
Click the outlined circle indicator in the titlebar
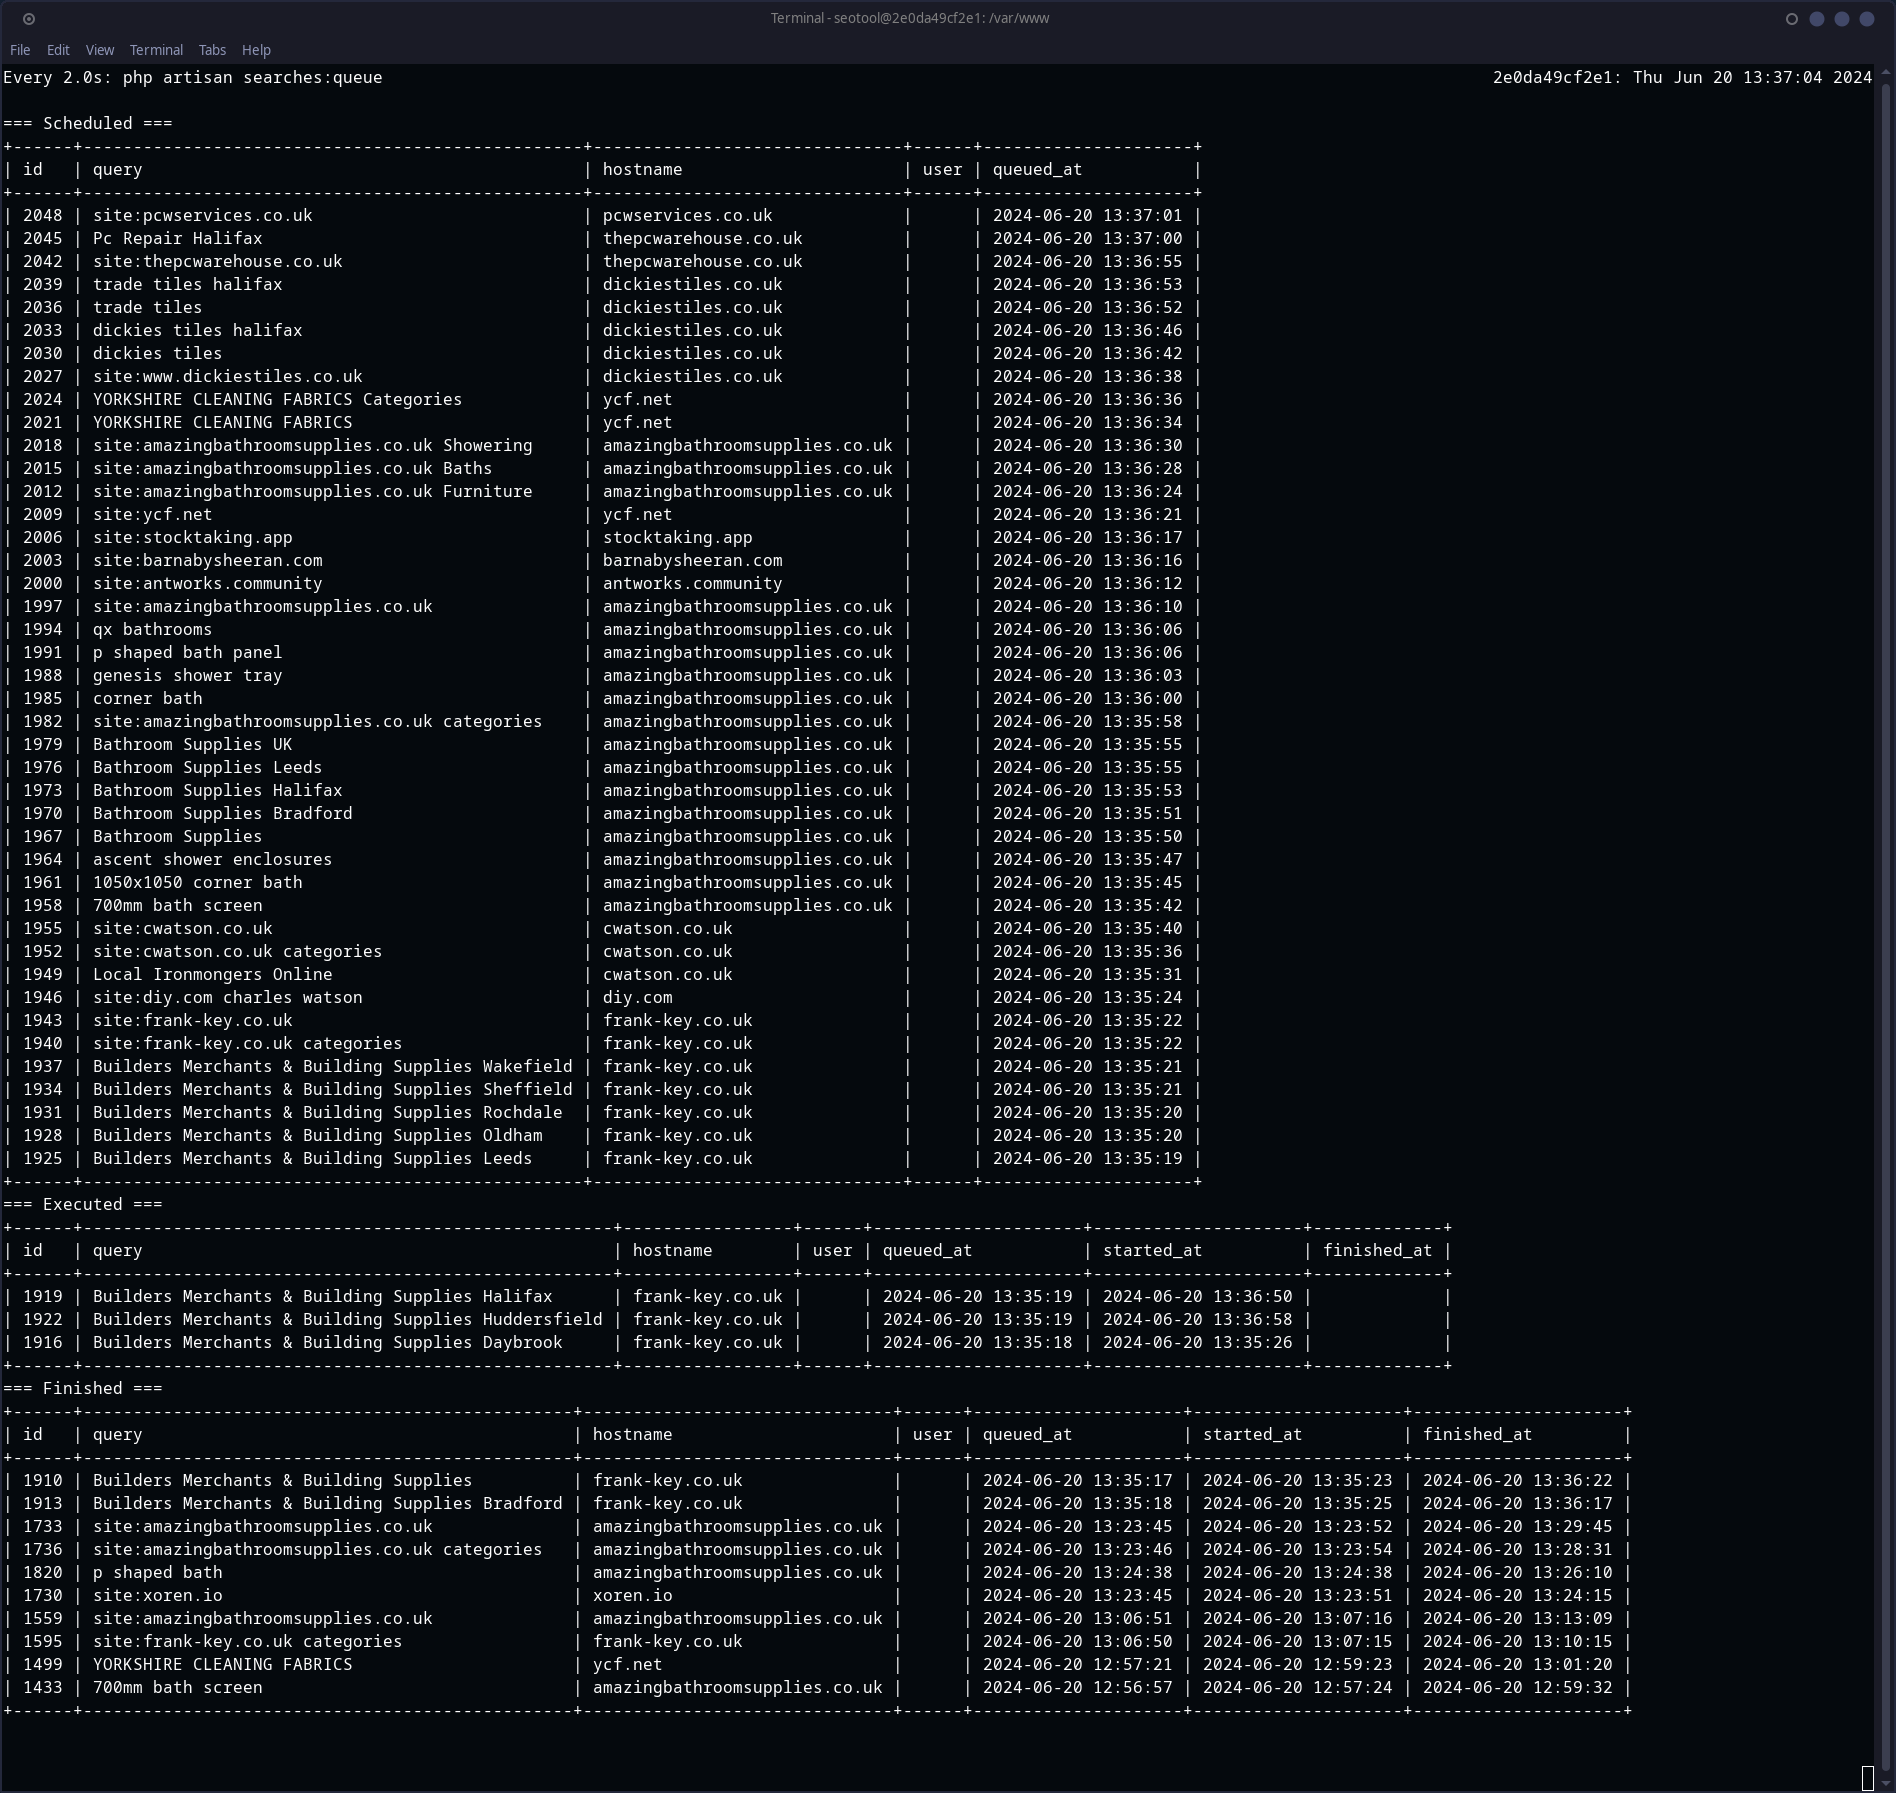click(1790, 17)
